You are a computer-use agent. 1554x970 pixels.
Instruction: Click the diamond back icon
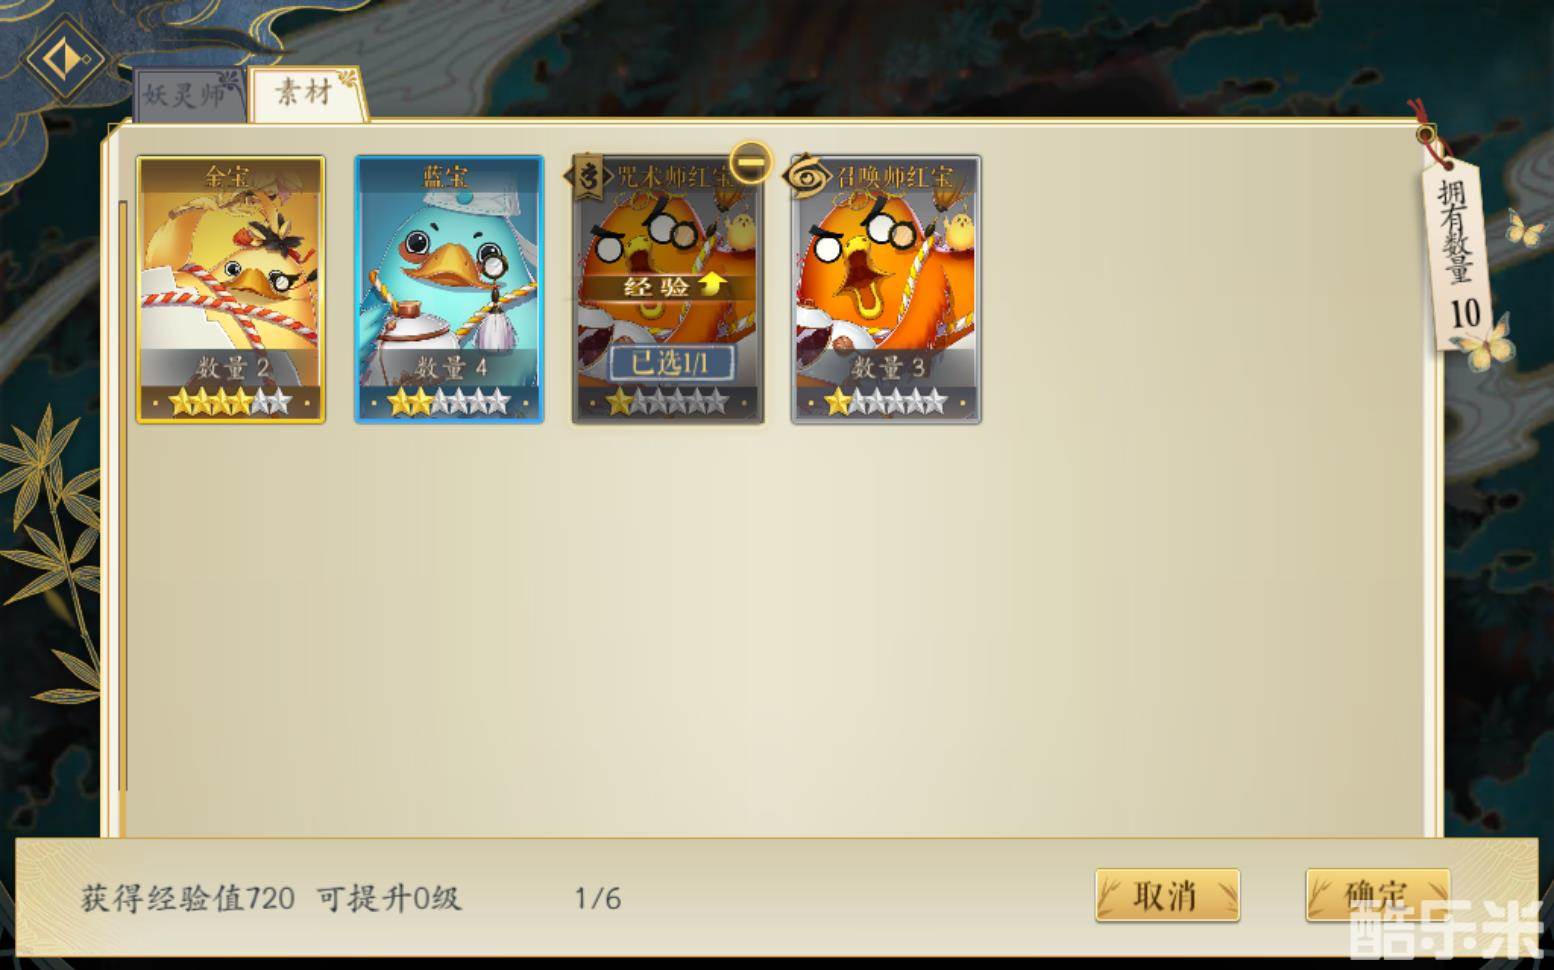pos(63,58)
